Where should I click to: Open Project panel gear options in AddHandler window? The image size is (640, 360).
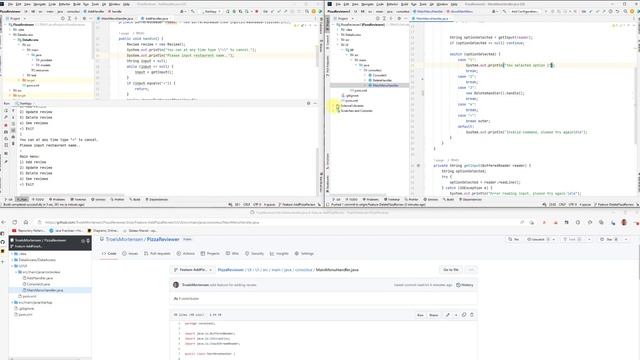84,18
